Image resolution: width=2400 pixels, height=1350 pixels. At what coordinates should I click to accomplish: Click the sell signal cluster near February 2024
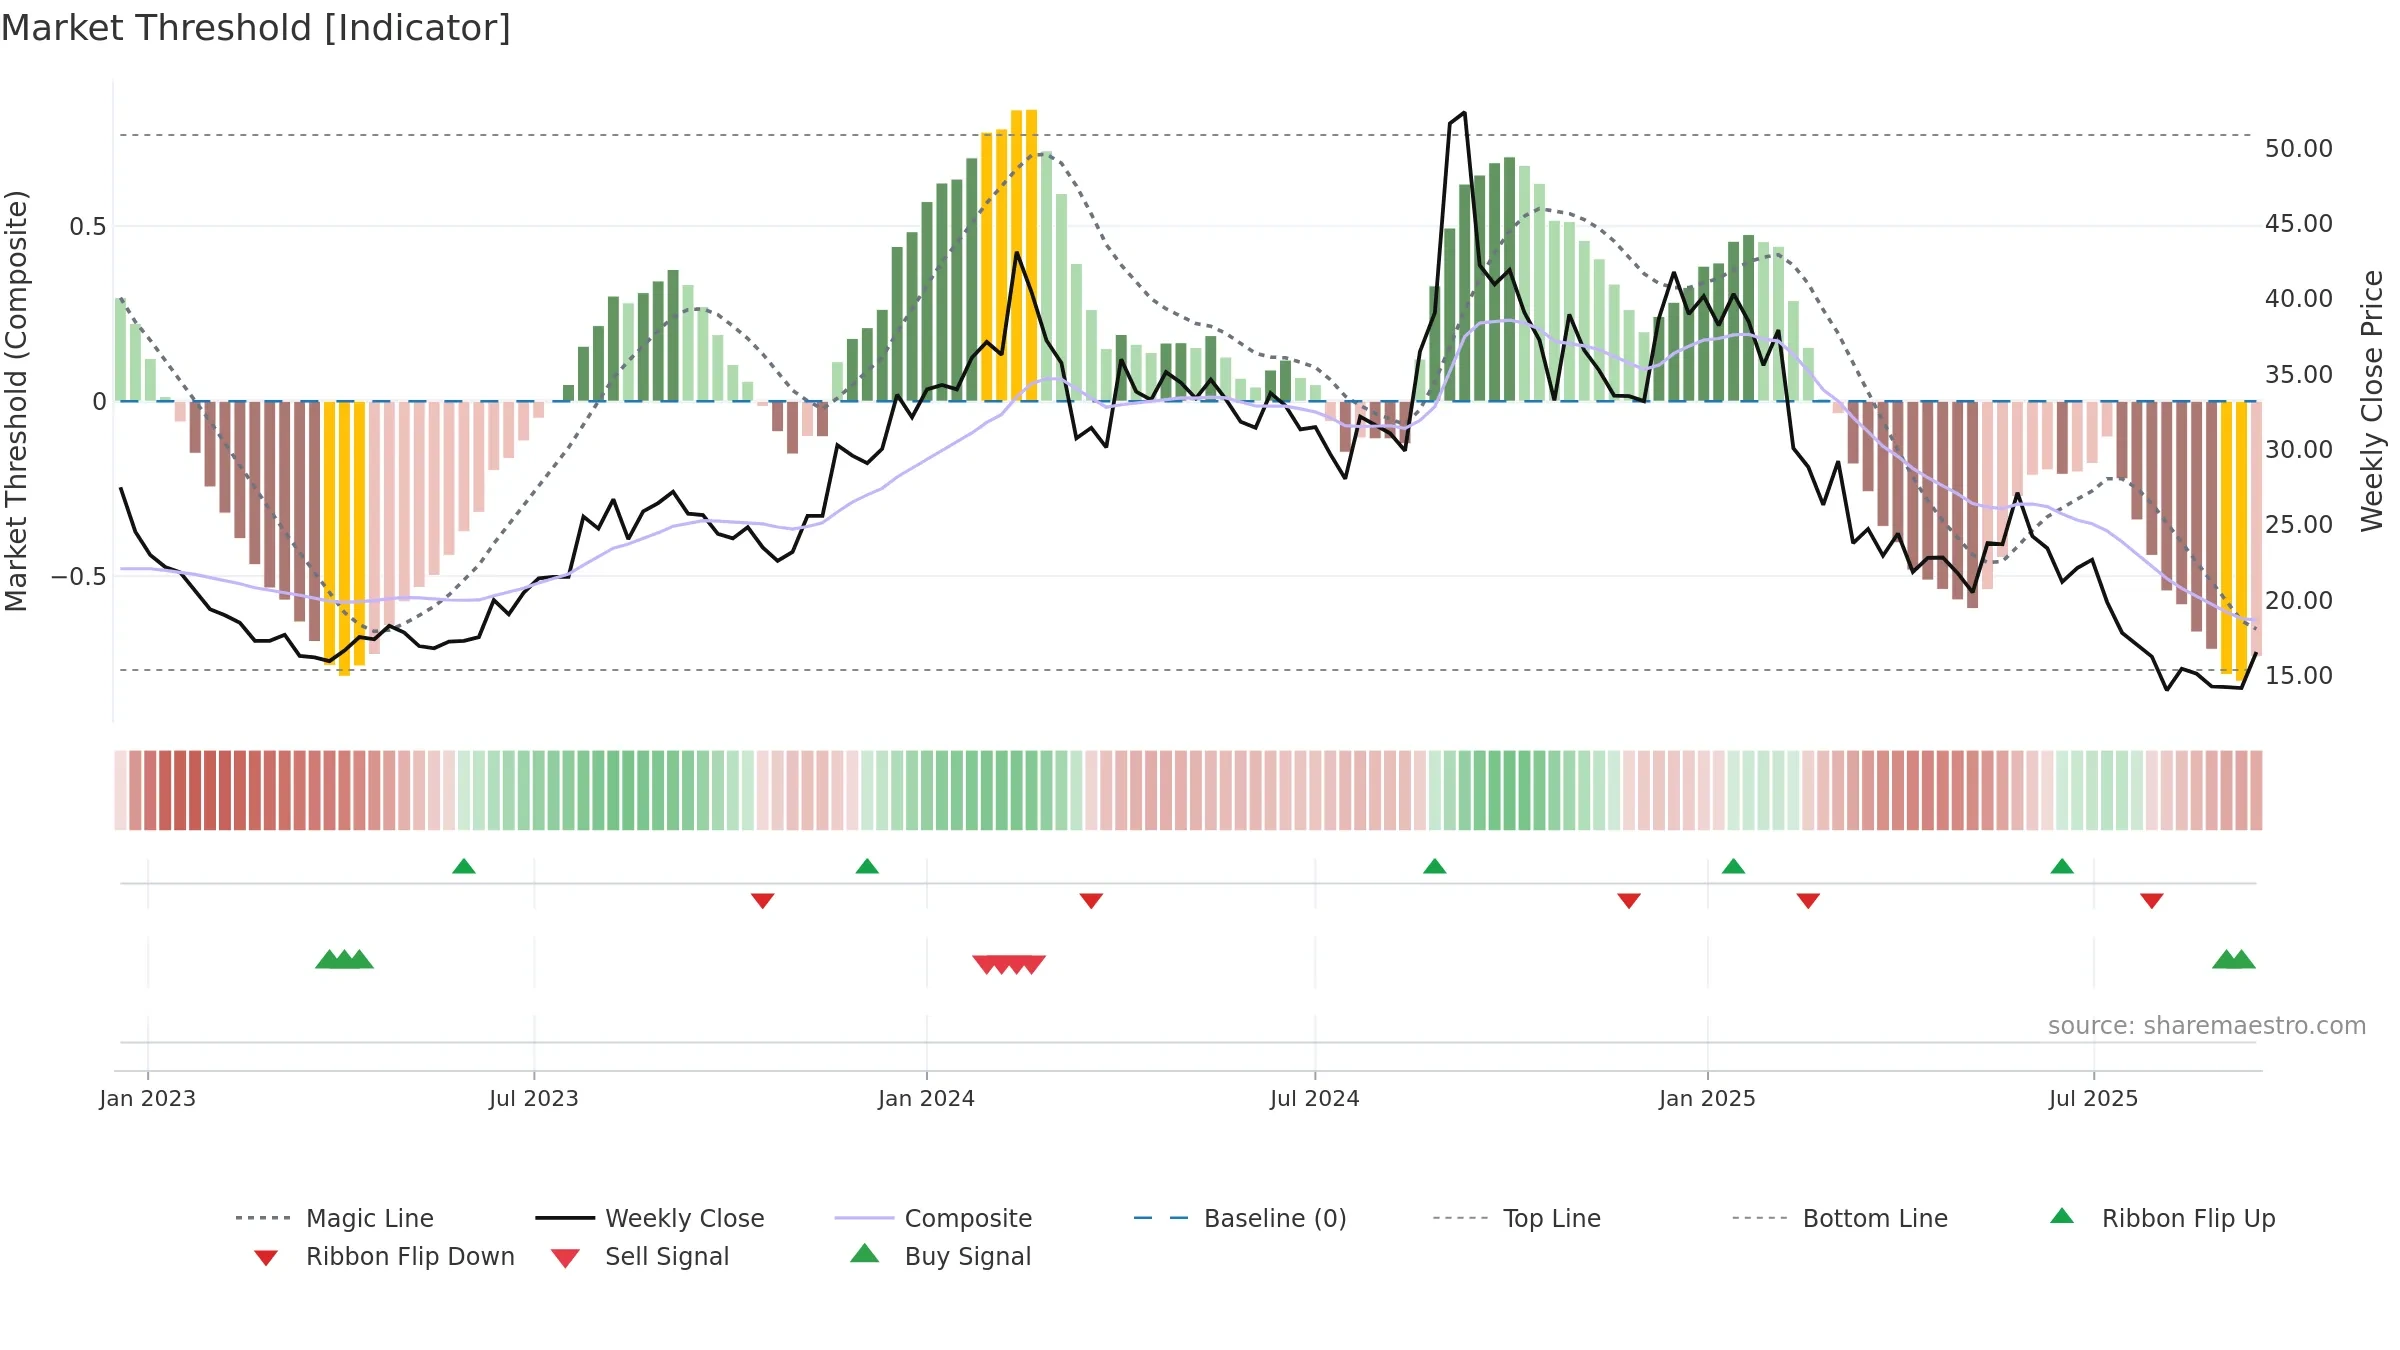click(x=1009, y=965)
